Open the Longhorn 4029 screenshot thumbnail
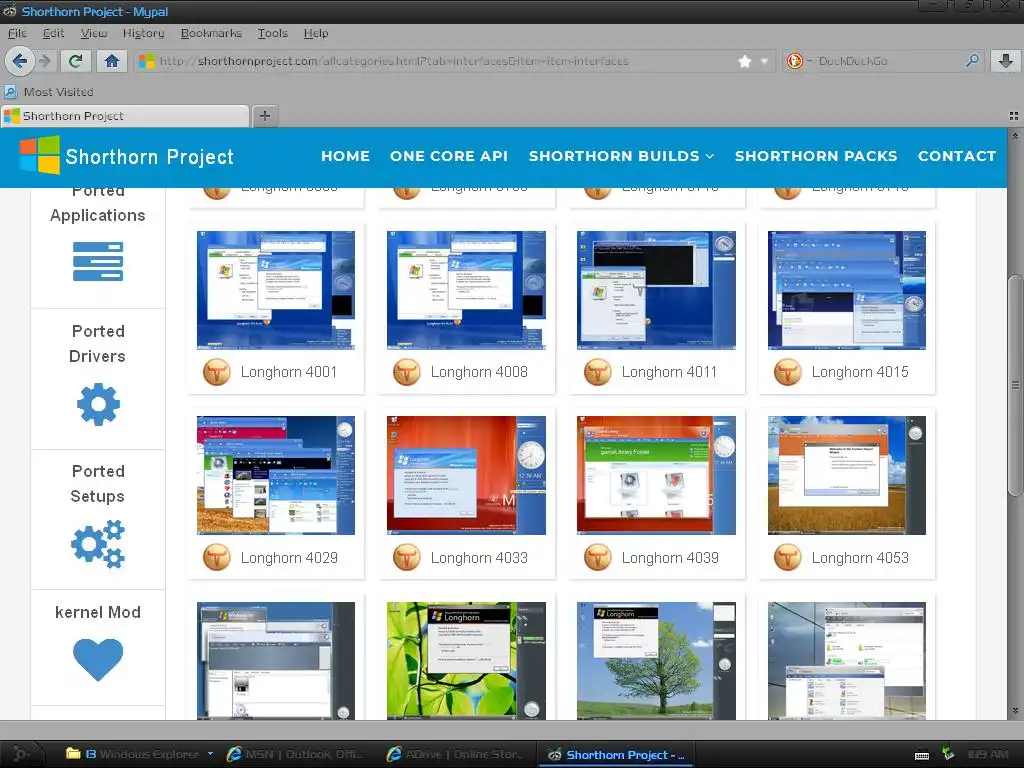Screen dimensions: 1024x768 (276, 475)
